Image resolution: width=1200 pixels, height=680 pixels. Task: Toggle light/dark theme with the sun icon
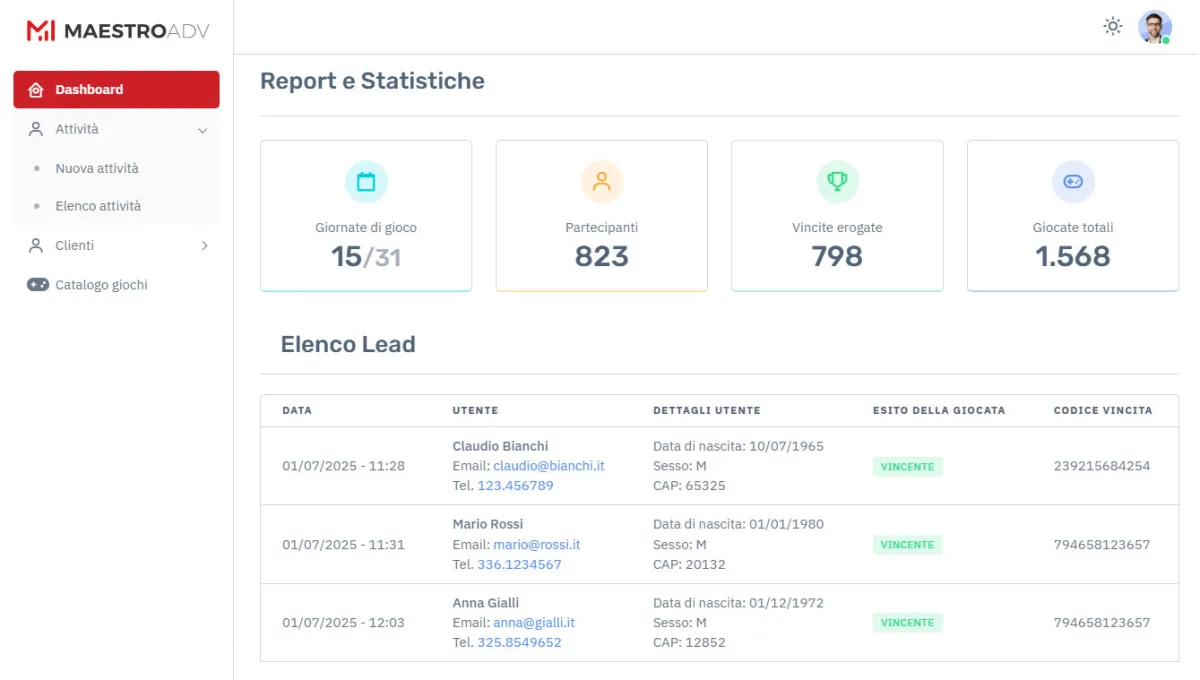(1112, 27)
